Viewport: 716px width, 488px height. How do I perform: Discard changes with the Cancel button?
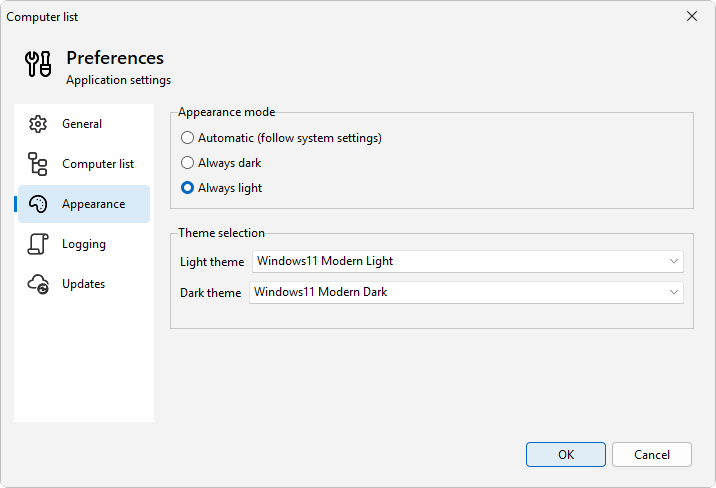652,455
